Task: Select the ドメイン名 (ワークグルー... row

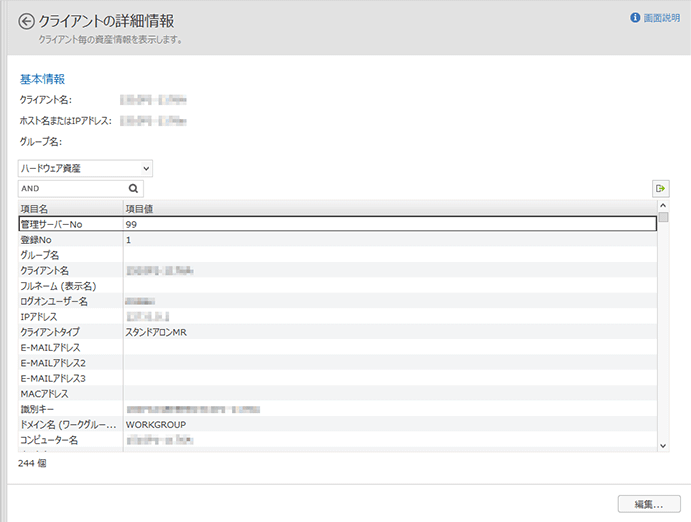Action: 338,425
